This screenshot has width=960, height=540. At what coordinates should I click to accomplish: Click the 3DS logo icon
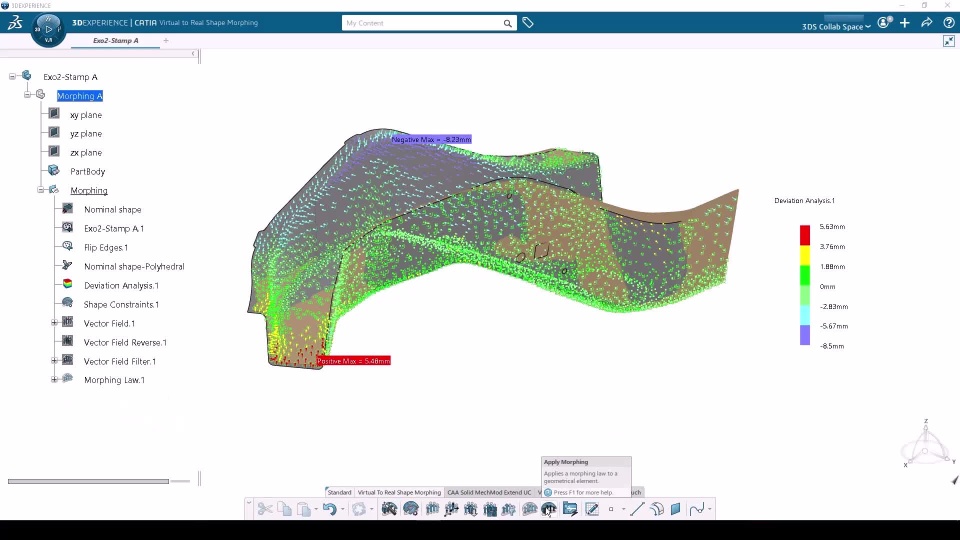click(15, 23)
